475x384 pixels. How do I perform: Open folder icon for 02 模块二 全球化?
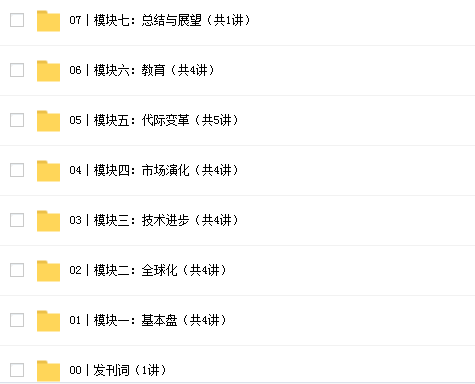click(x=48, y=271)
